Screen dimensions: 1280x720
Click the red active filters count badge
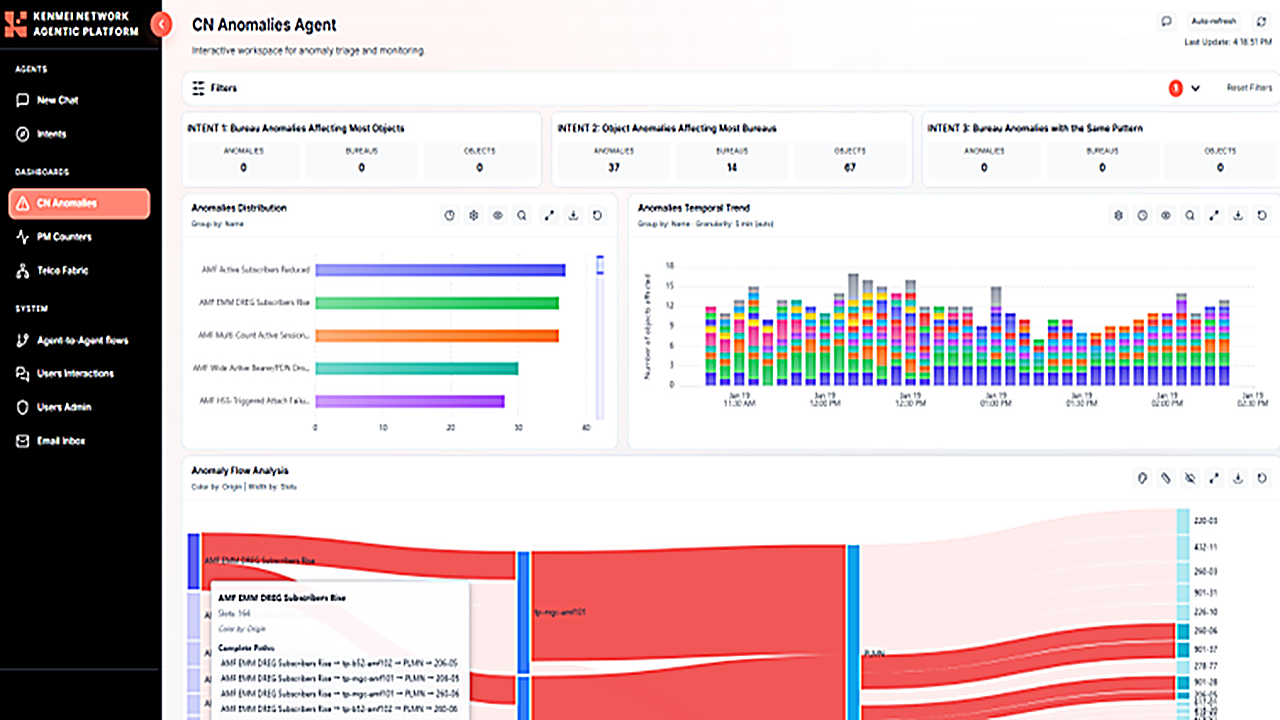pyautogui.click(x=1176, y=88)
